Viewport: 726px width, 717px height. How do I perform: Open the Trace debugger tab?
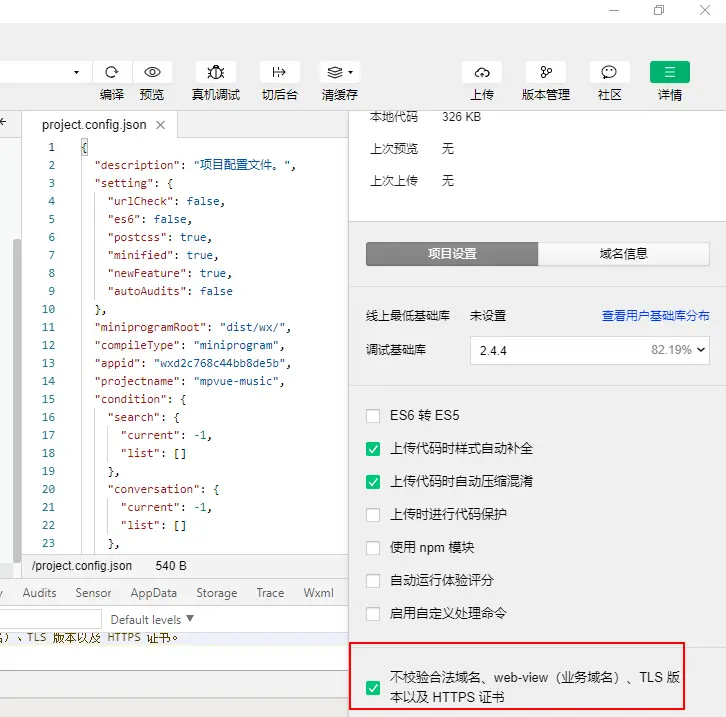270,593
